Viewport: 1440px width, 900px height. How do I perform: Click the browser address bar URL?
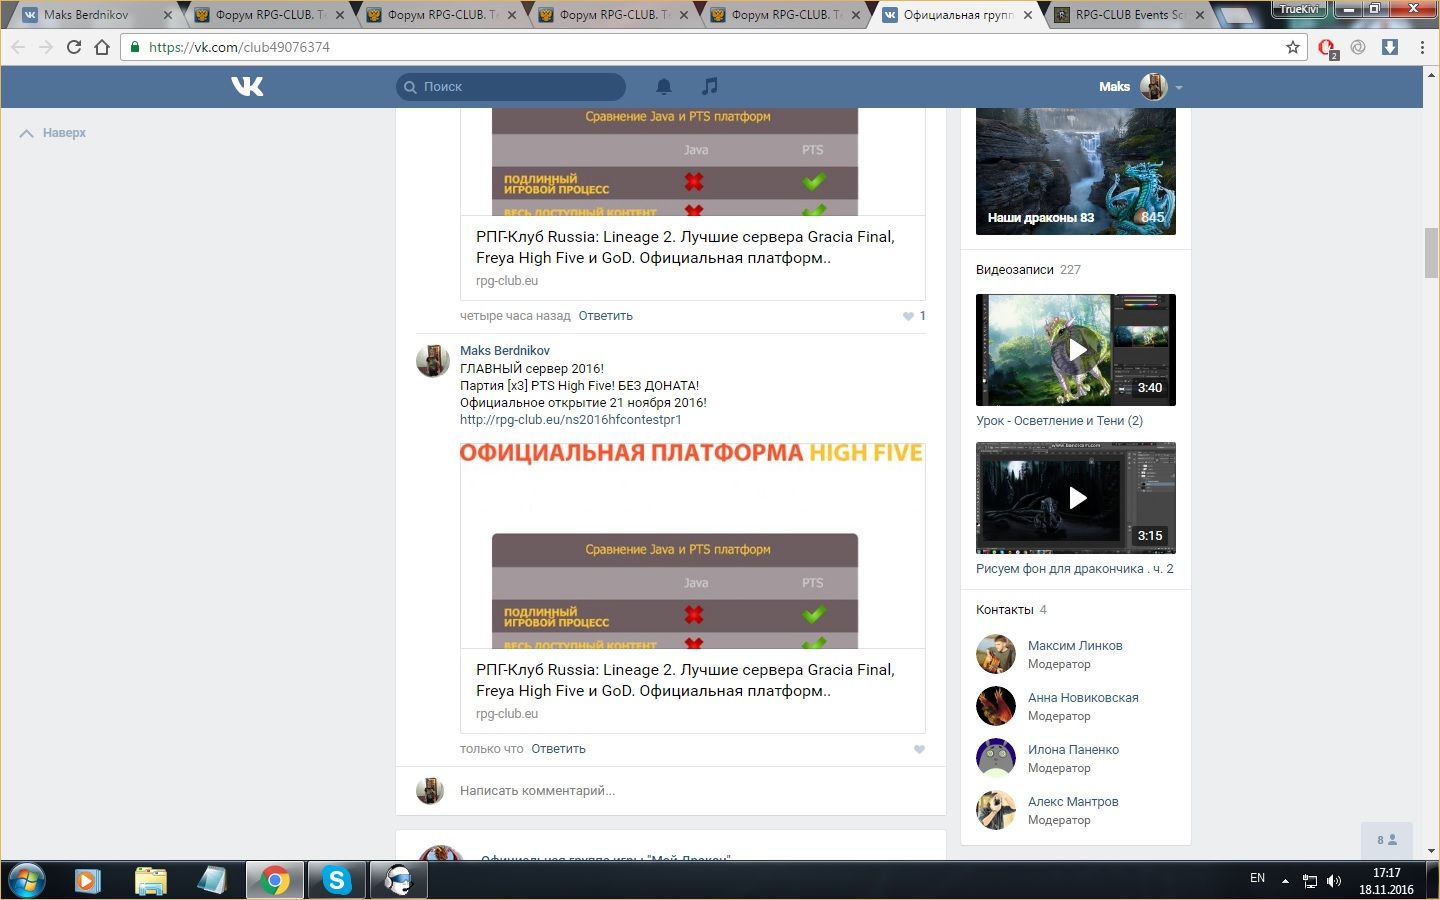click(239, 47)
